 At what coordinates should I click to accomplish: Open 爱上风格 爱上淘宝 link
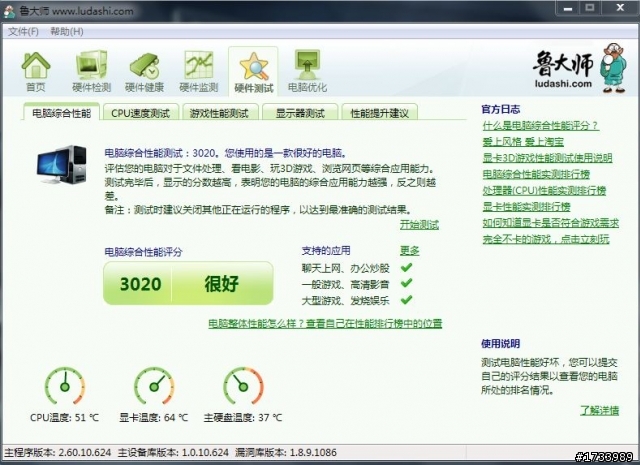[523, 142]
